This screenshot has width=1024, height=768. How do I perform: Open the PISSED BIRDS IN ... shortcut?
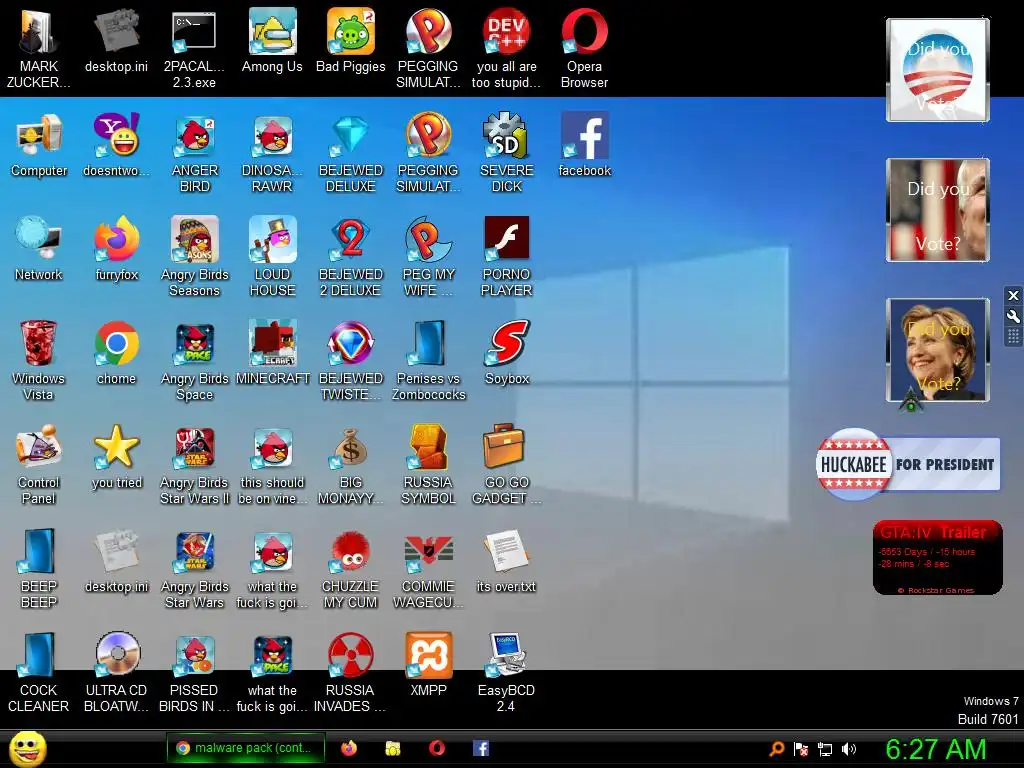coord(195,672)
